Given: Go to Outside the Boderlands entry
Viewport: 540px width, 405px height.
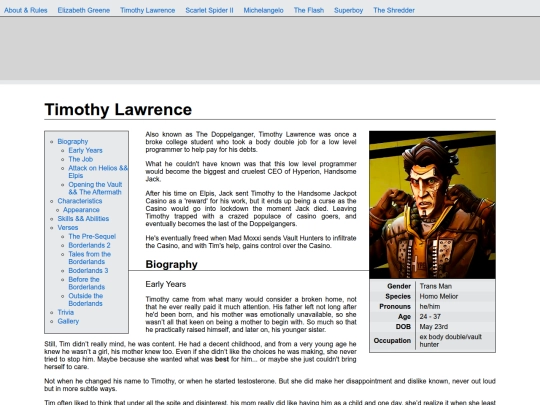Looking at the screenshot, I should (x=85, y=300).
